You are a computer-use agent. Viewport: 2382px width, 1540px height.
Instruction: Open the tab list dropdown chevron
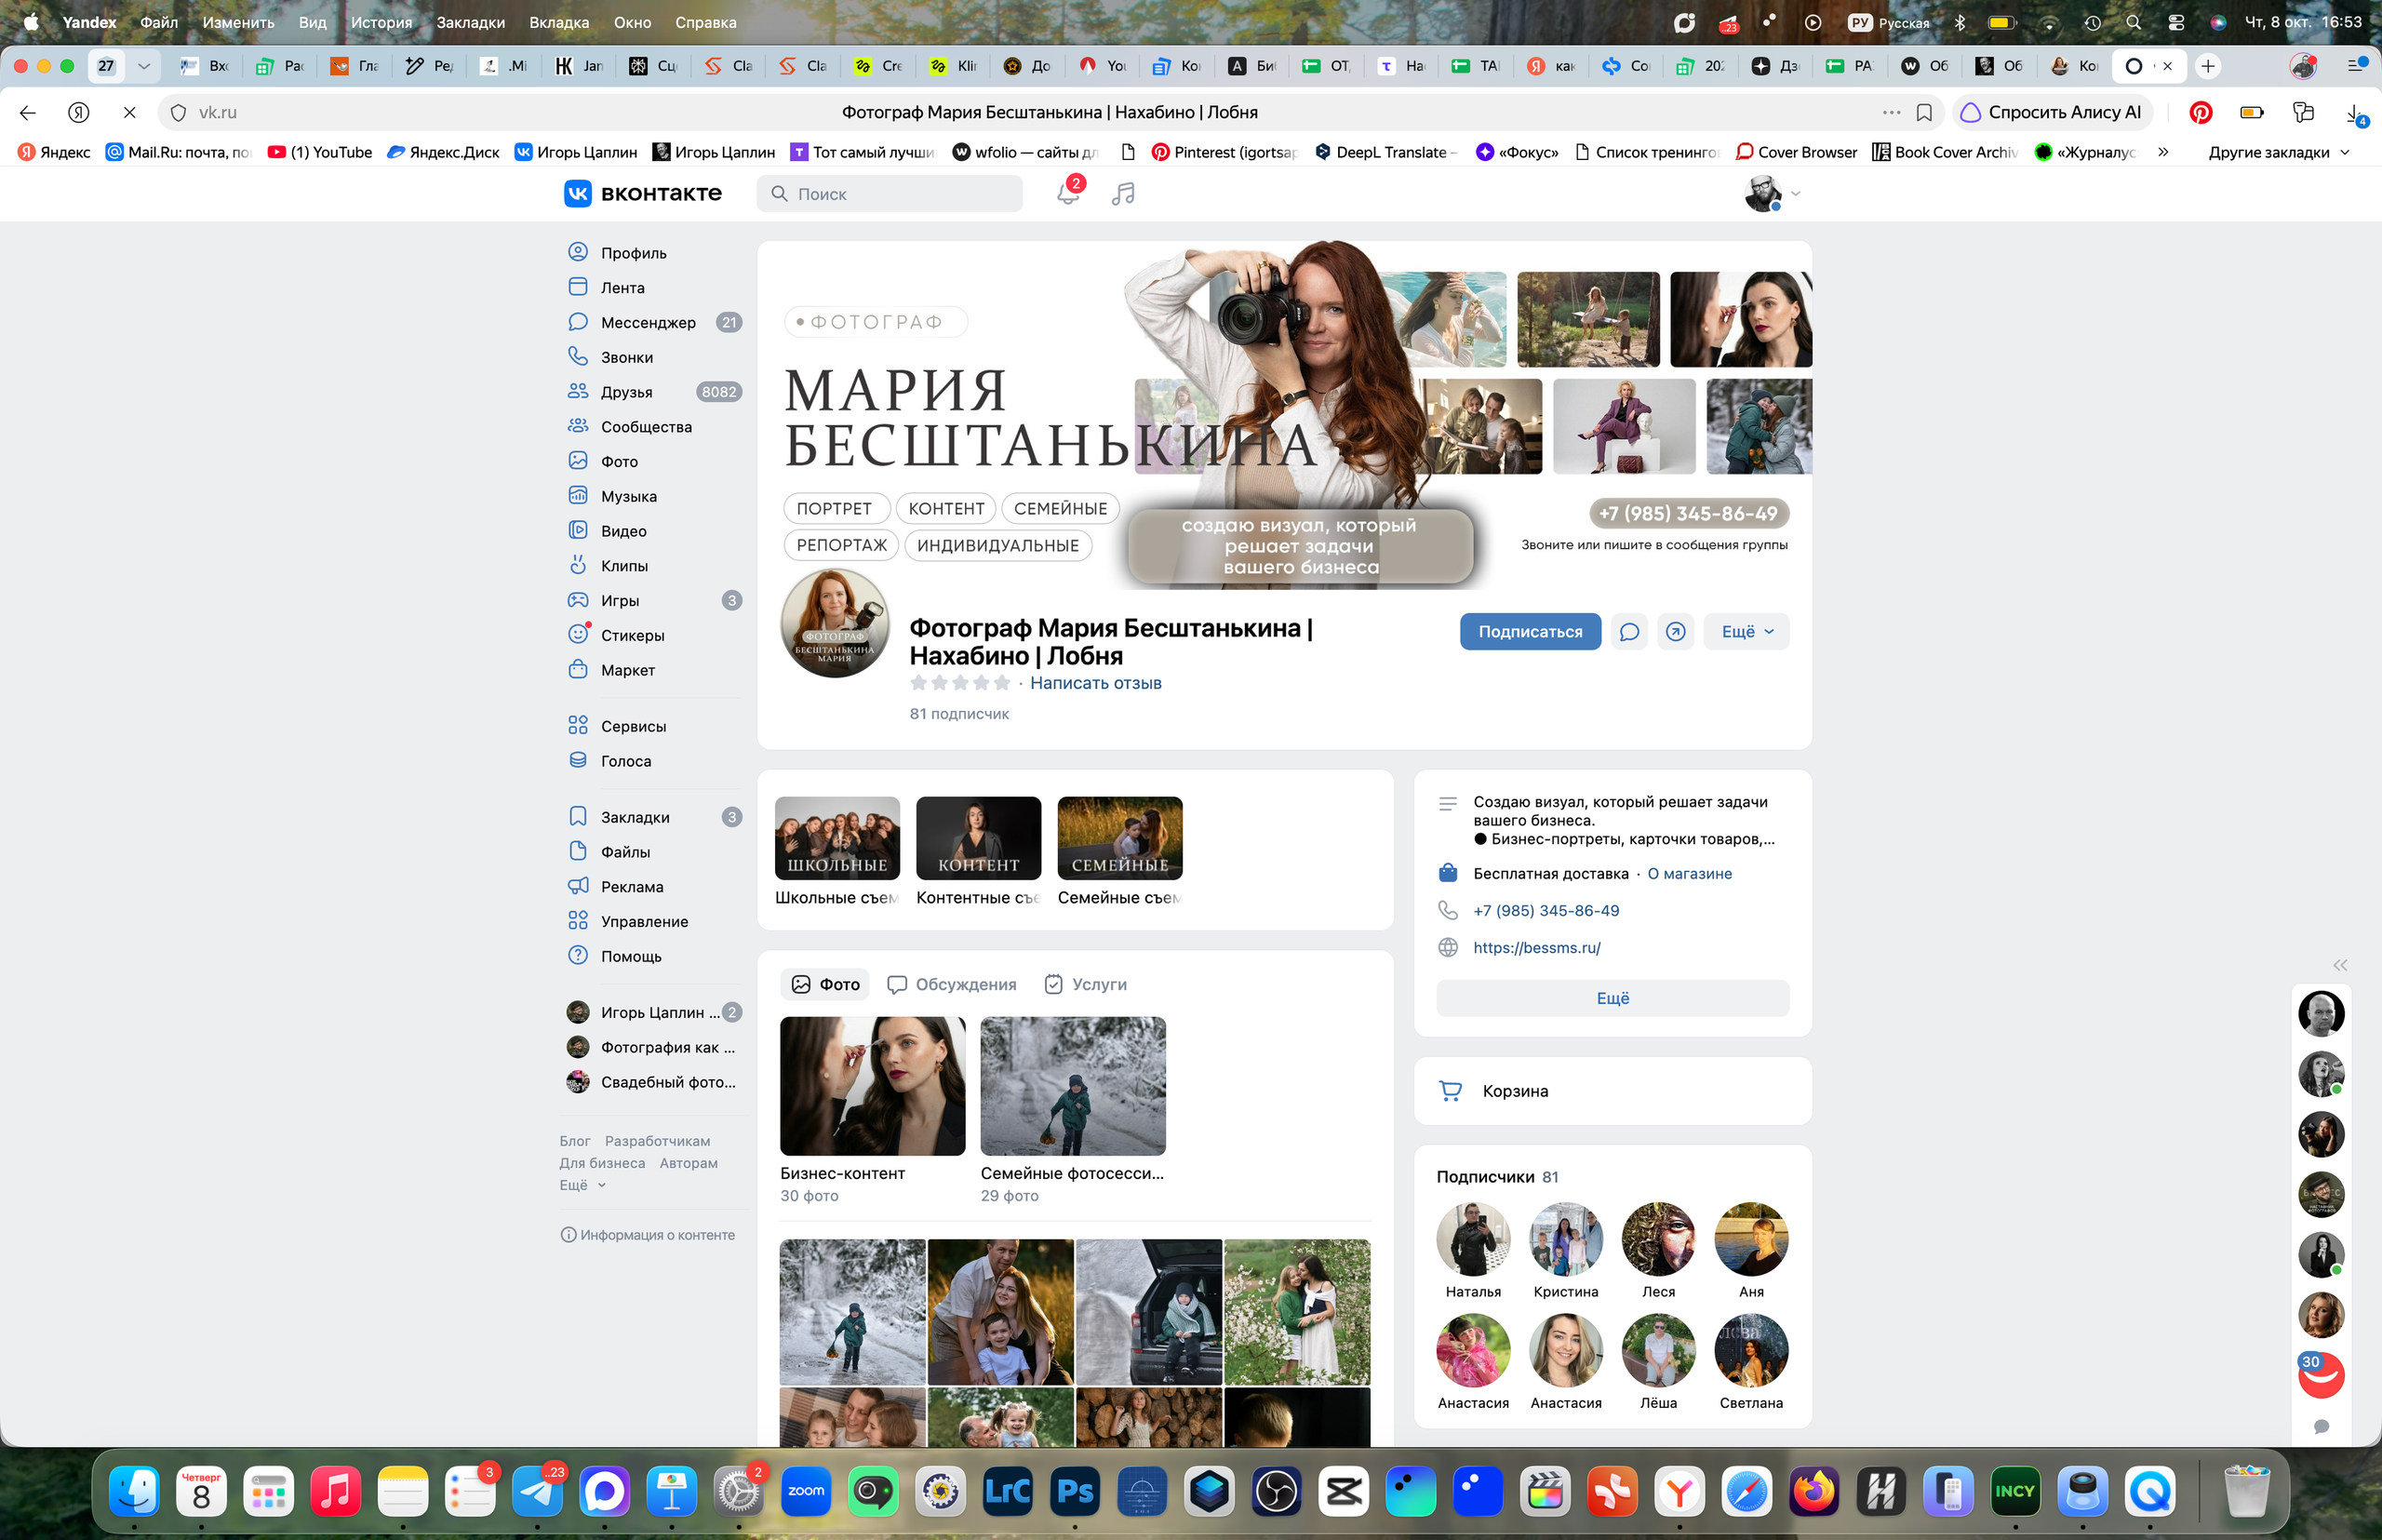(144, 66)
